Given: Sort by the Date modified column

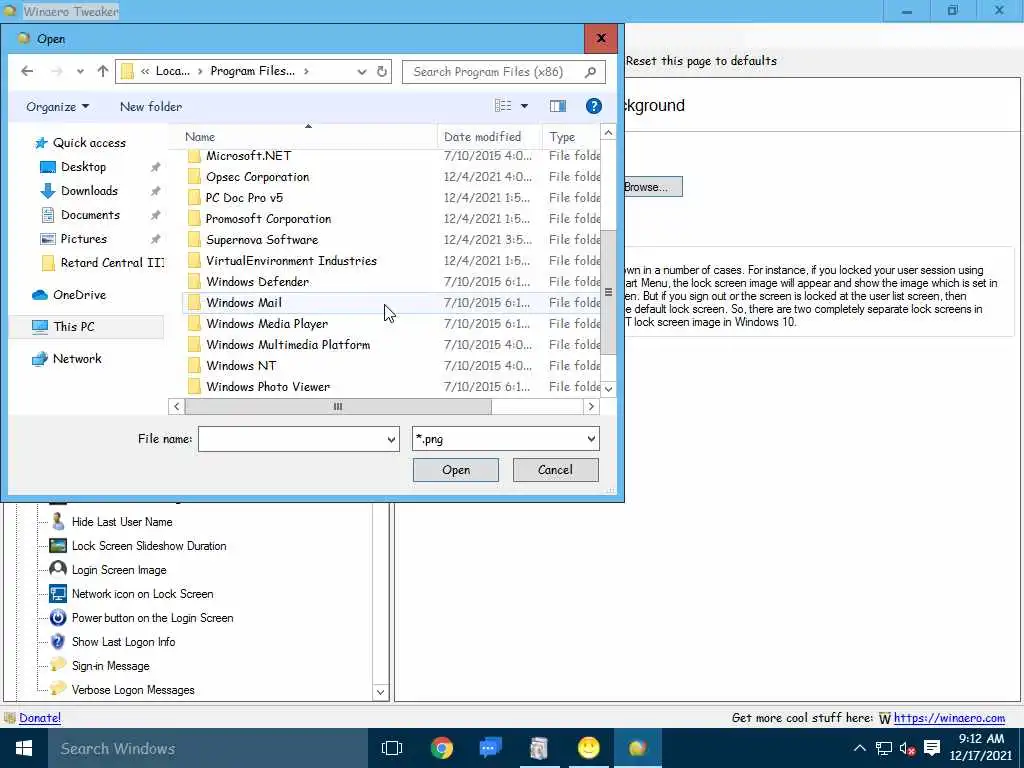Looking at the screenshot, I should (x=490, y=136).
